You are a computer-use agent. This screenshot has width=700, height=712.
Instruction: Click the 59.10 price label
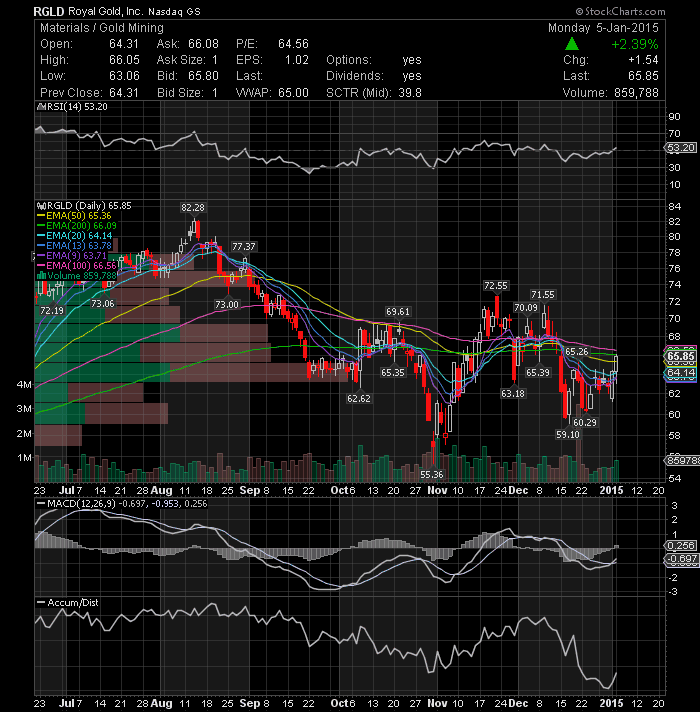[568, 435]
